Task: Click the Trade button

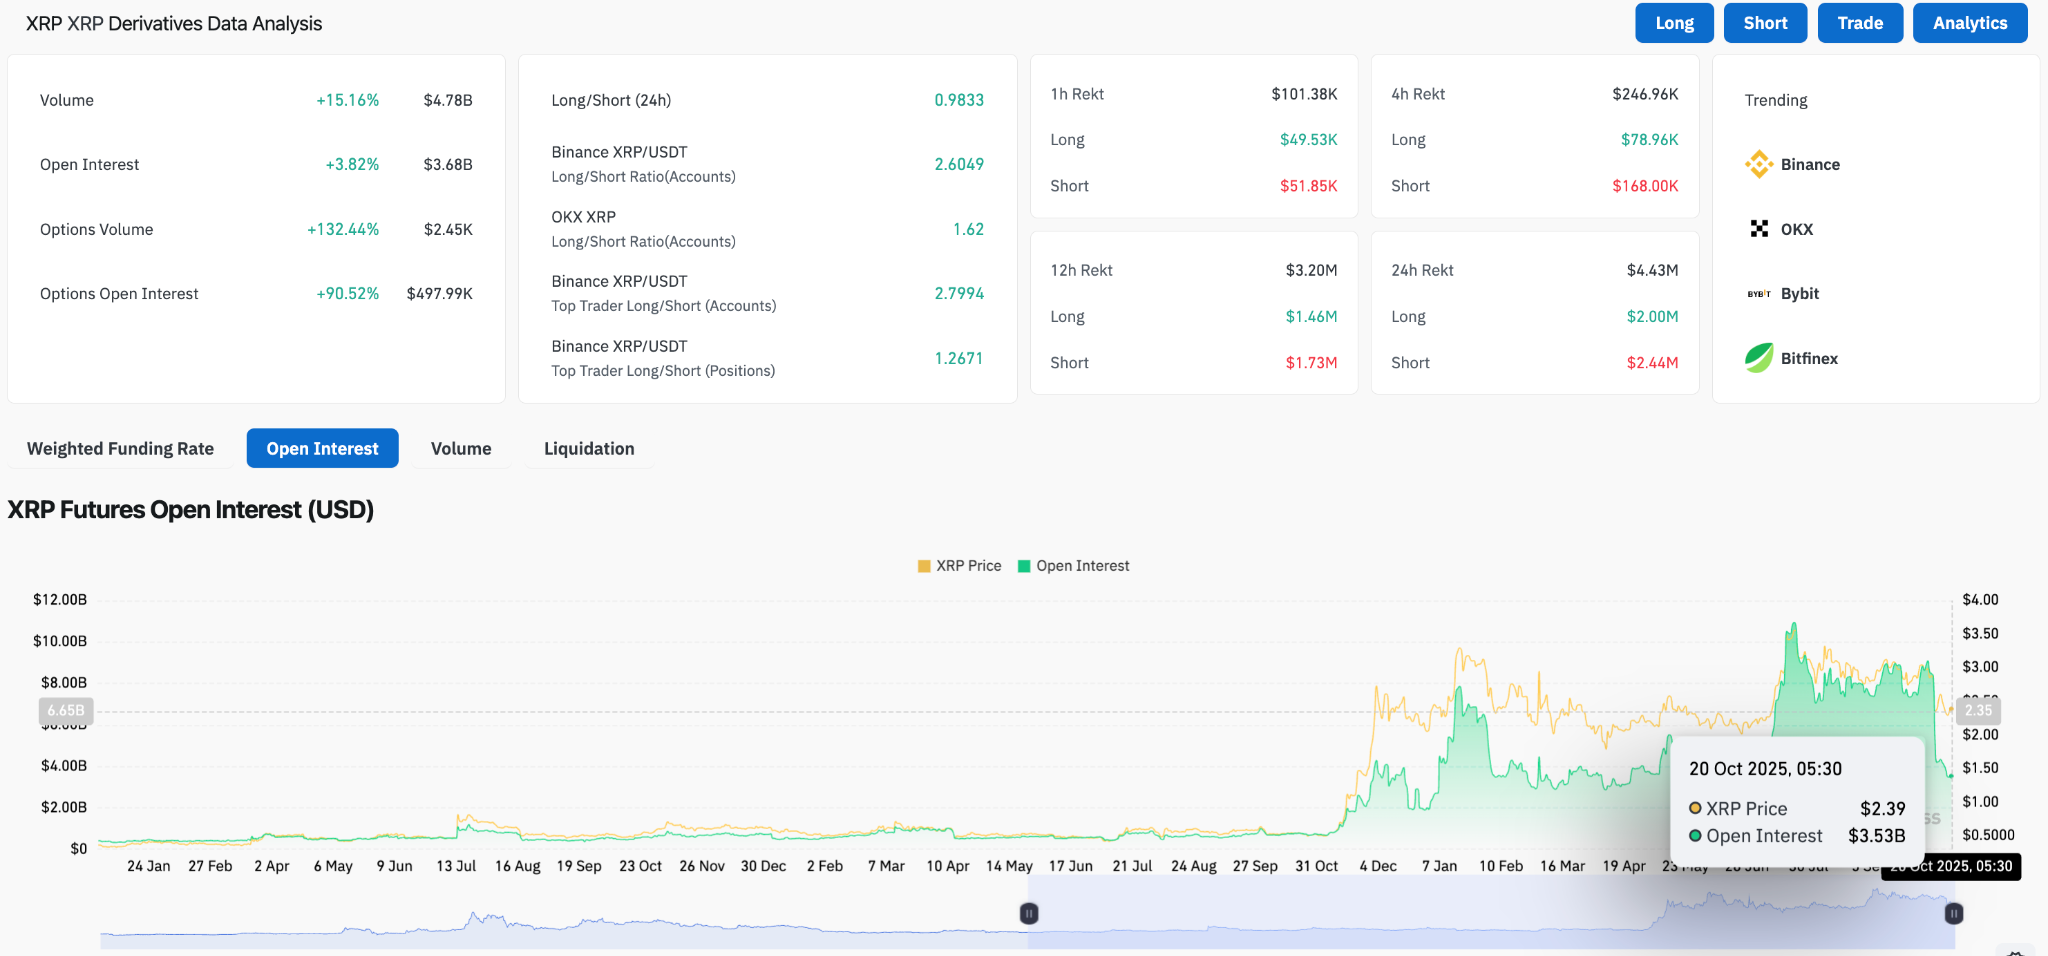Action: coord(1860,23)
